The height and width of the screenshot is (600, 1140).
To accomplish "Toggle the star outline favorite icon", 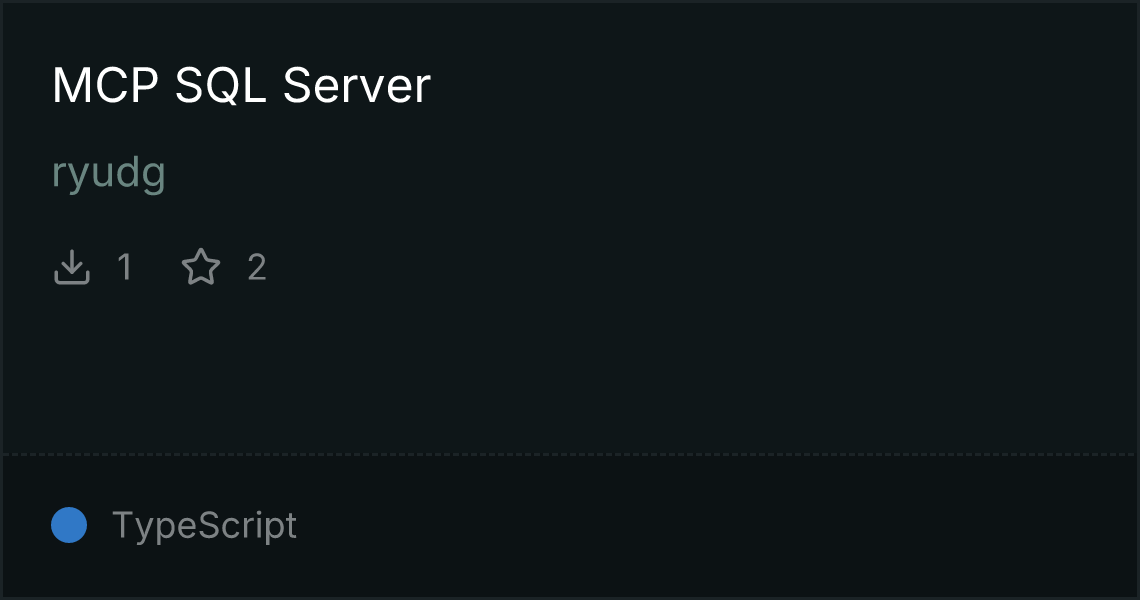I will pyautogui.click(x=201, y=267).
